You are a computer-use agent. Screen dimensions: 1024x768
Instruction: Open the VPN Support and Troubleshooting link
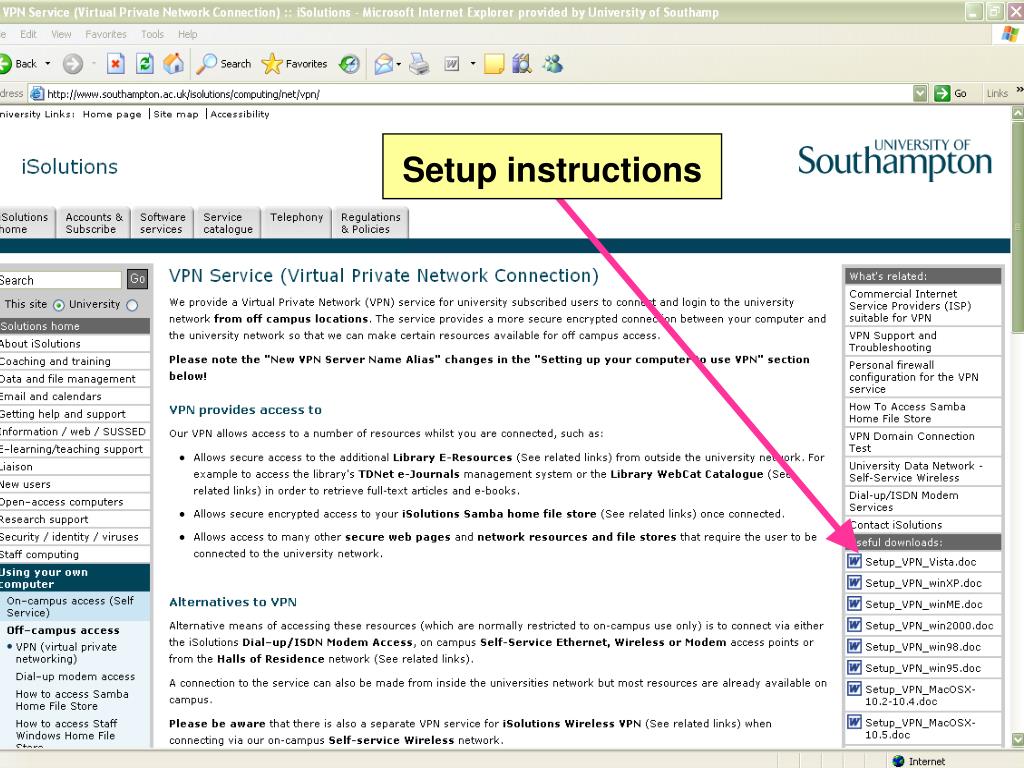point(893,341)
